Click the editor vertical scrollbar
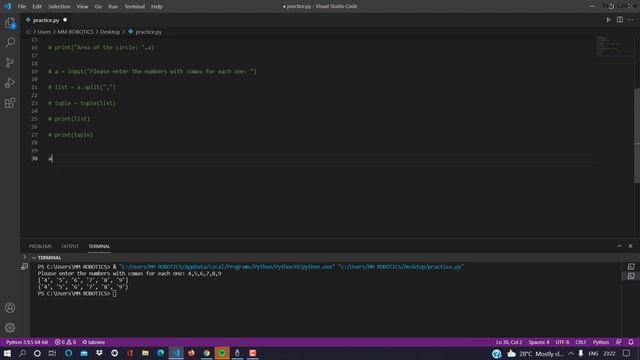The height and width of the screenshot is (360, 640). pos(637,136)
